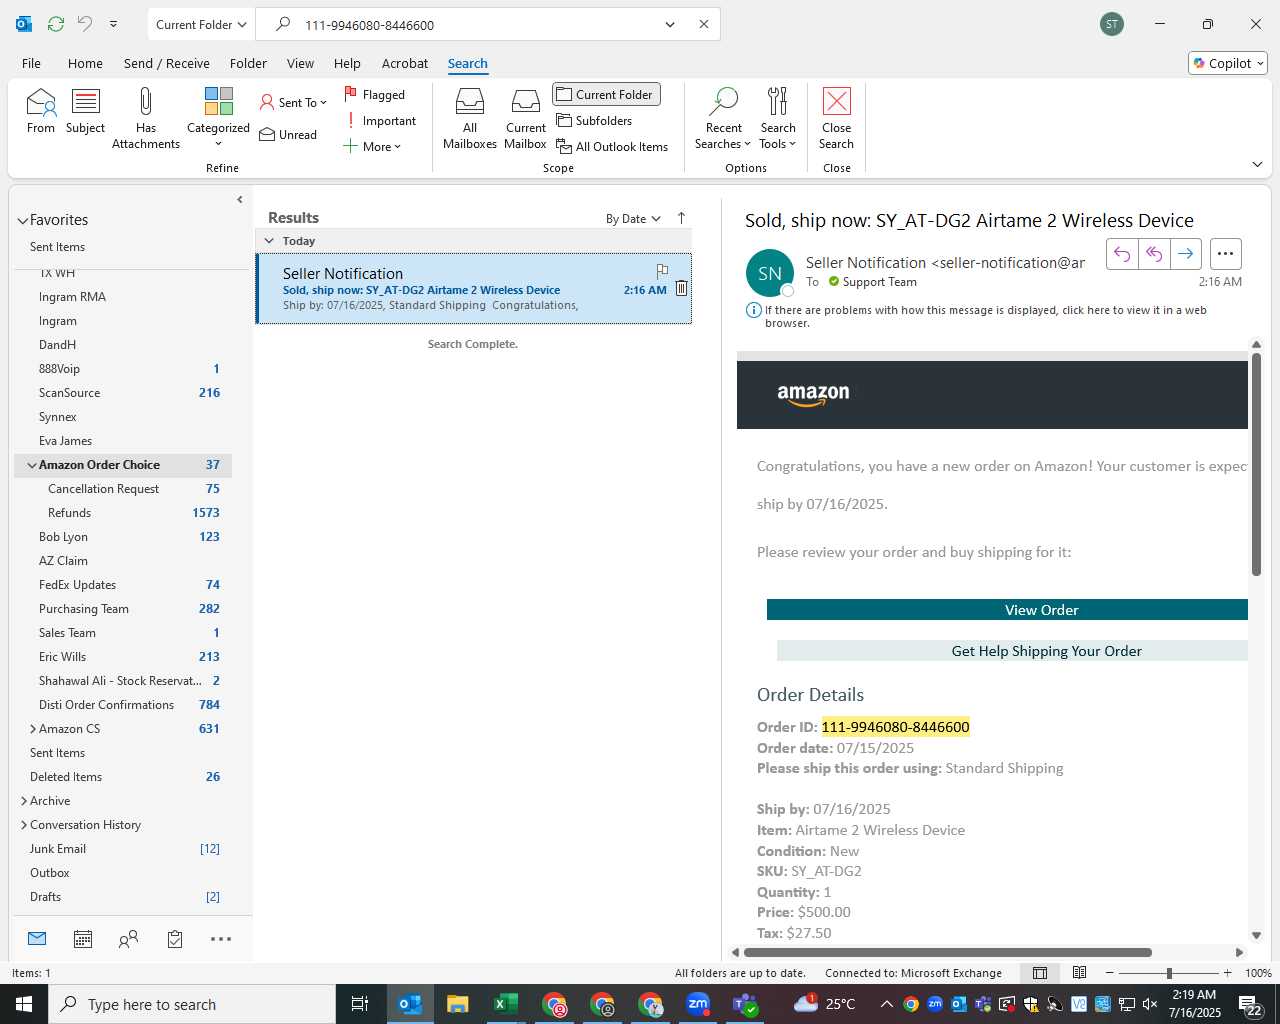This screenshot has width=1280, height=1024.
Task: Expand the Archive folder
Action: pos(24,801)
